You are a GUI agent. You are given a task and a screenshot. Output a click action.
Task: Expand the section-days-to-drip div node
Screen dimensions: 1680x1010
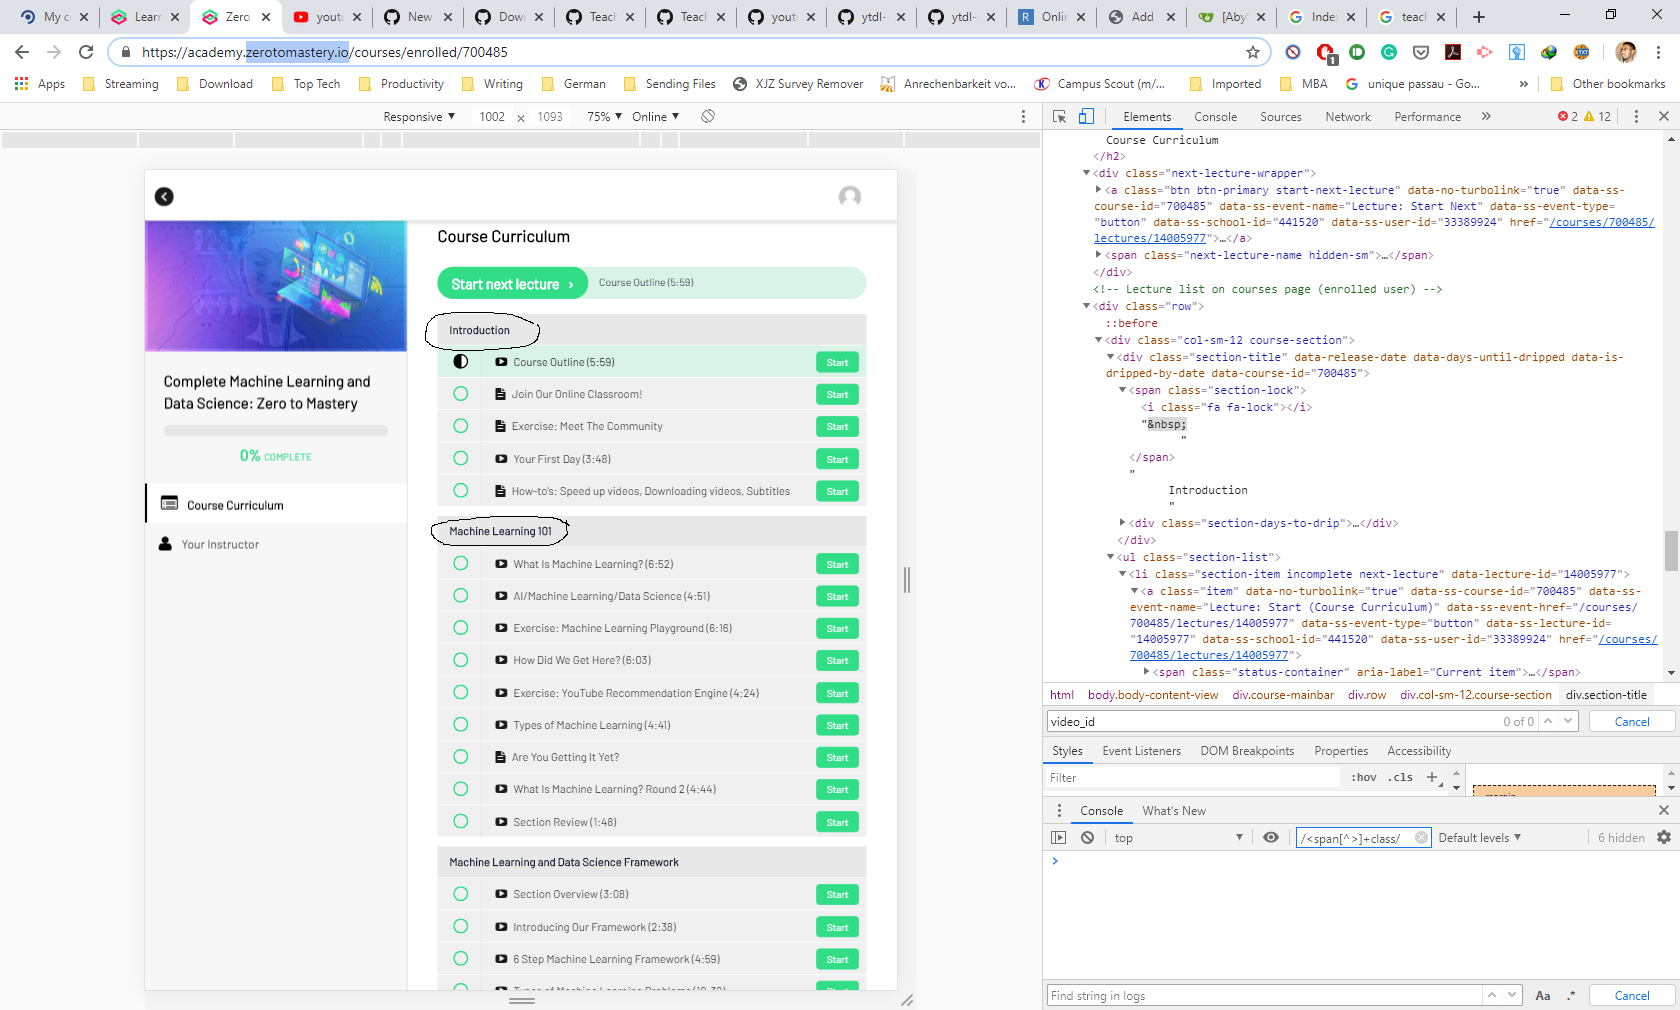click(x=1122, y=523)
